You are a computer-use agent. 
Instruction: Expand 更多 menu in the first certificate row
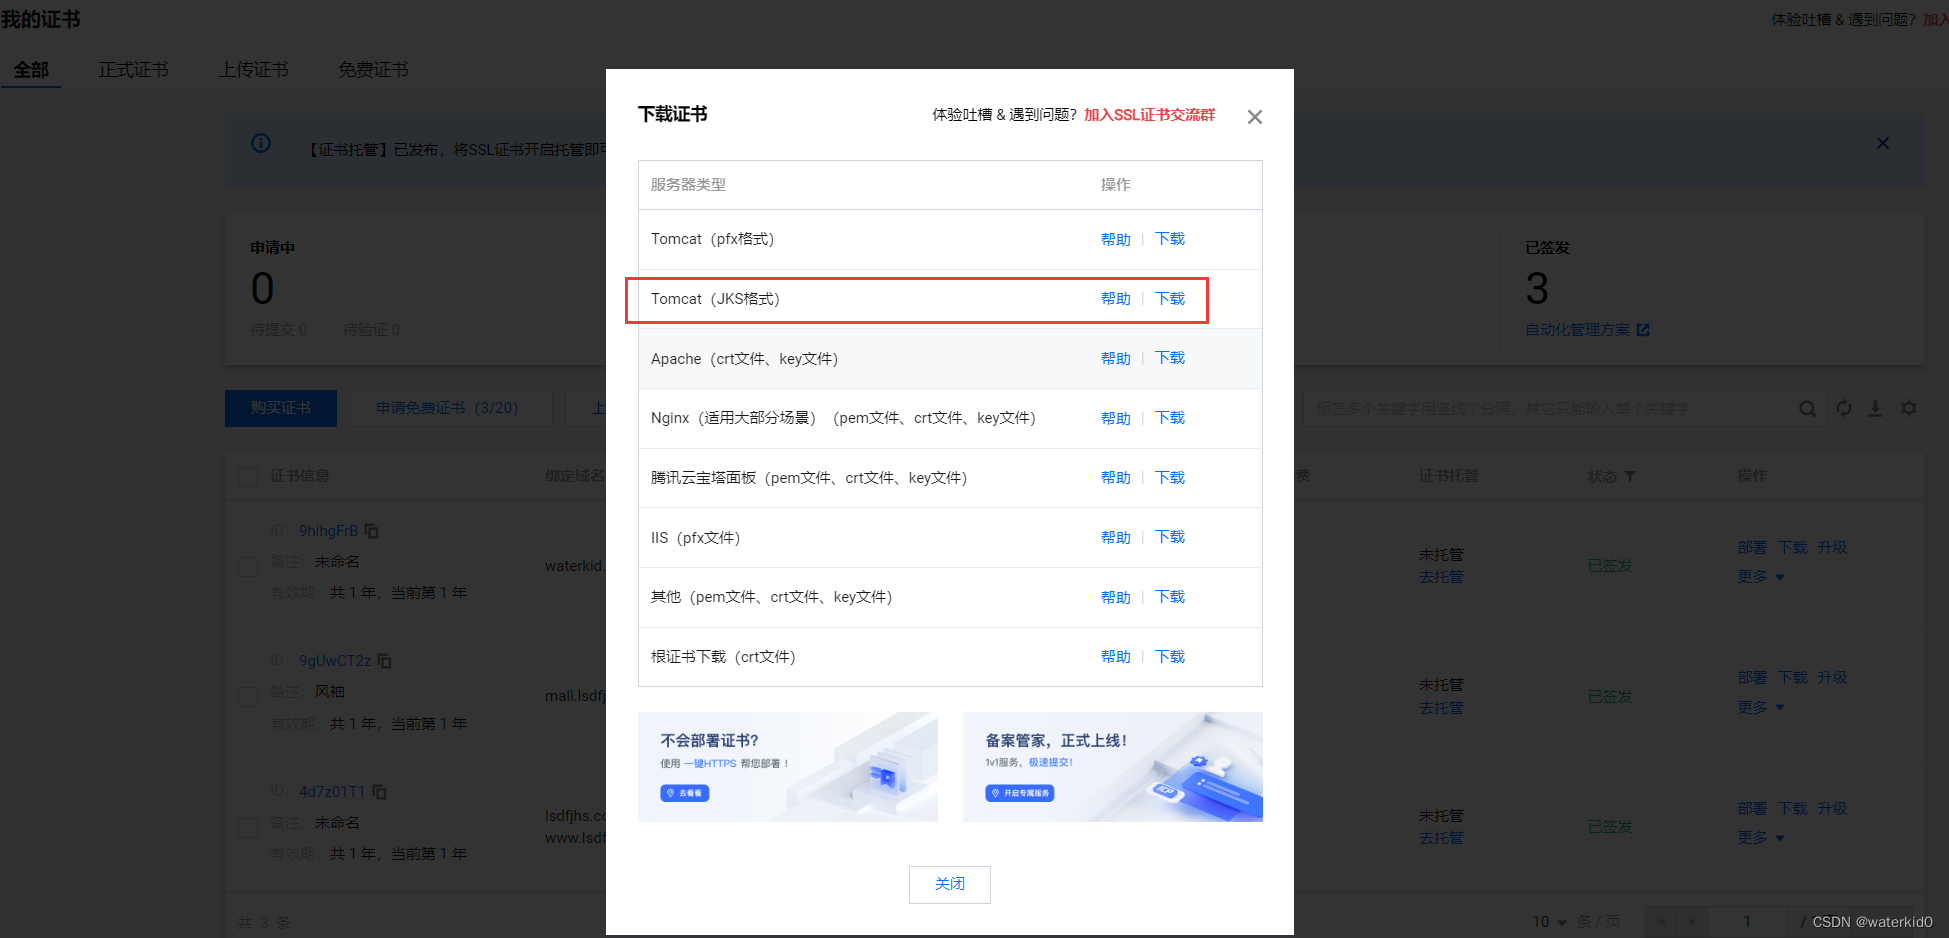[x=1761, y=577]
